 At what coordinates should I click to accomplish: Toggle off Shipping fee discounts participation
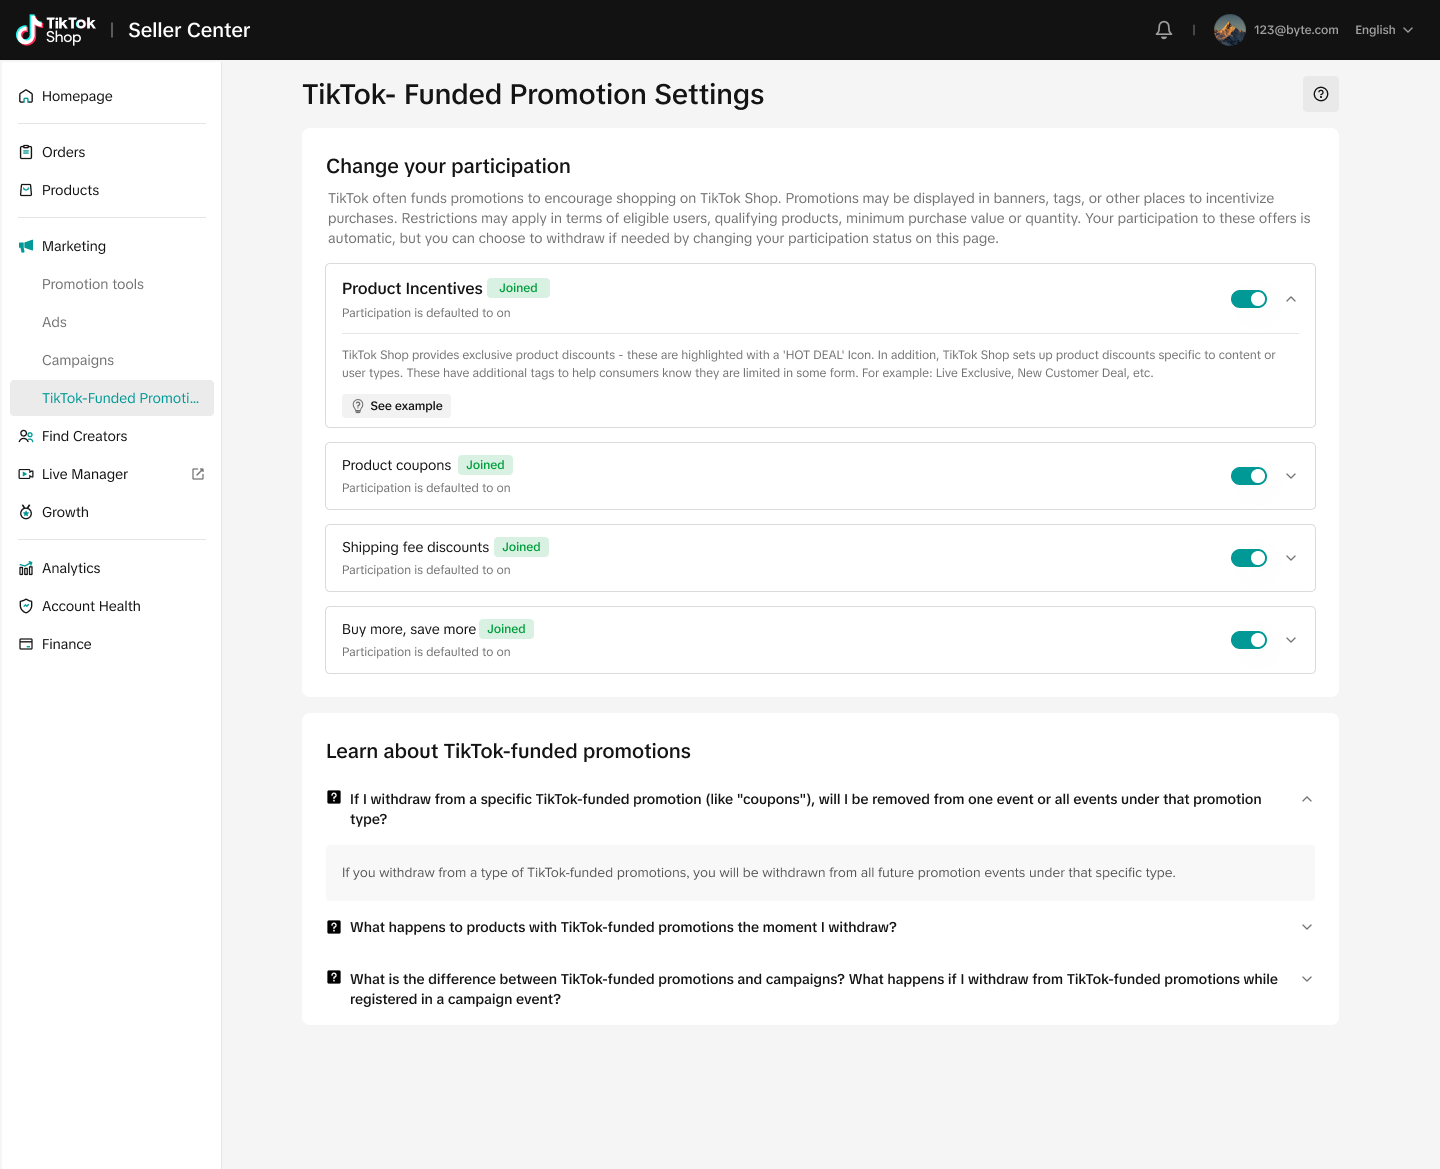click(1248, 558)
